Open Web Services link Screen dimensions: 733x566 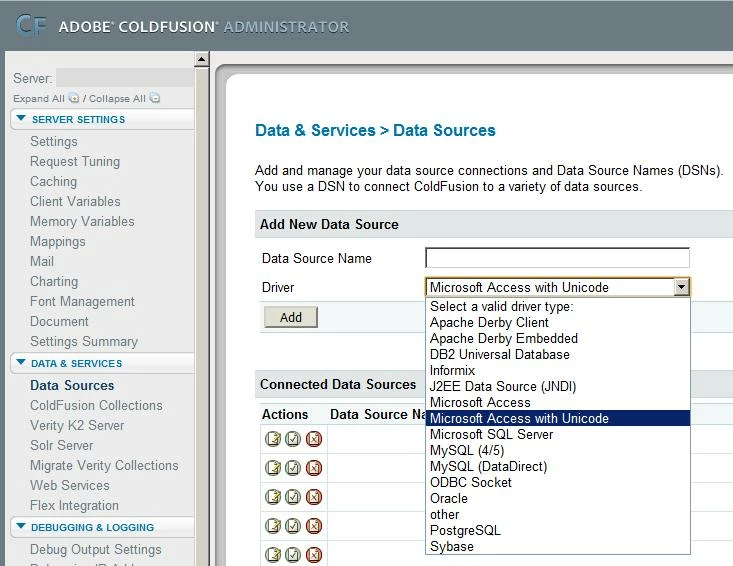(x=70, y=486)
